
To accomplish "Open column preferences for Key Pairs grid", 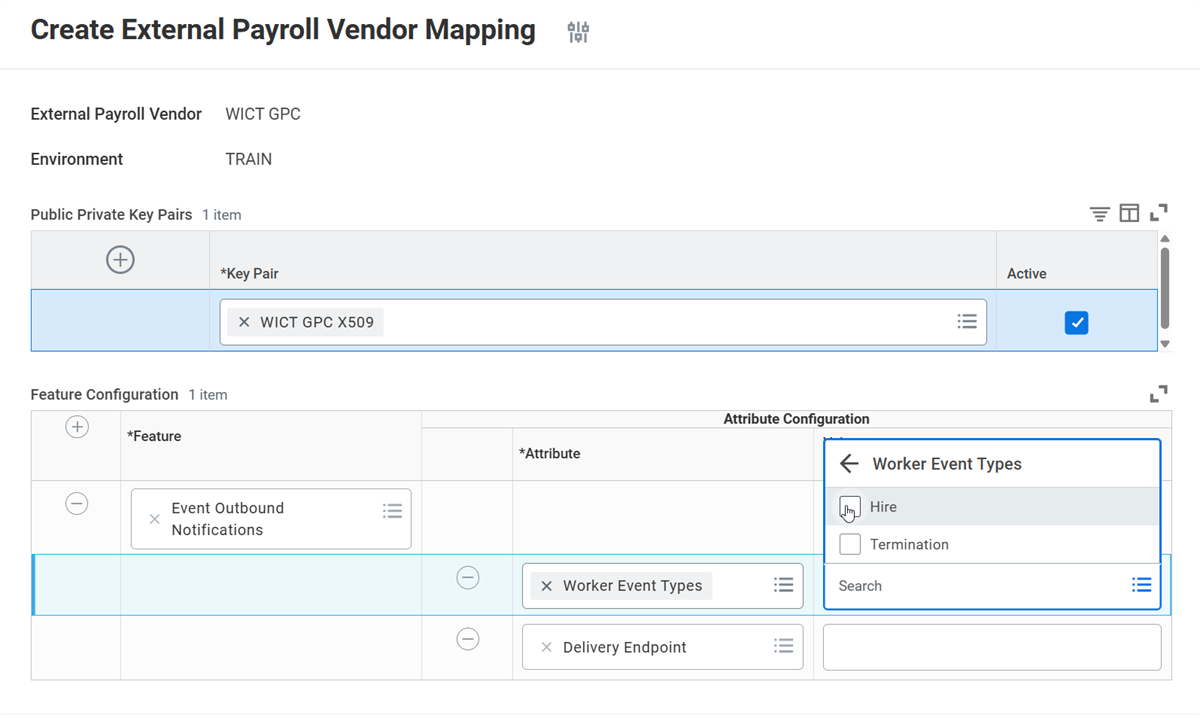I will click(x=1129, y=213).
